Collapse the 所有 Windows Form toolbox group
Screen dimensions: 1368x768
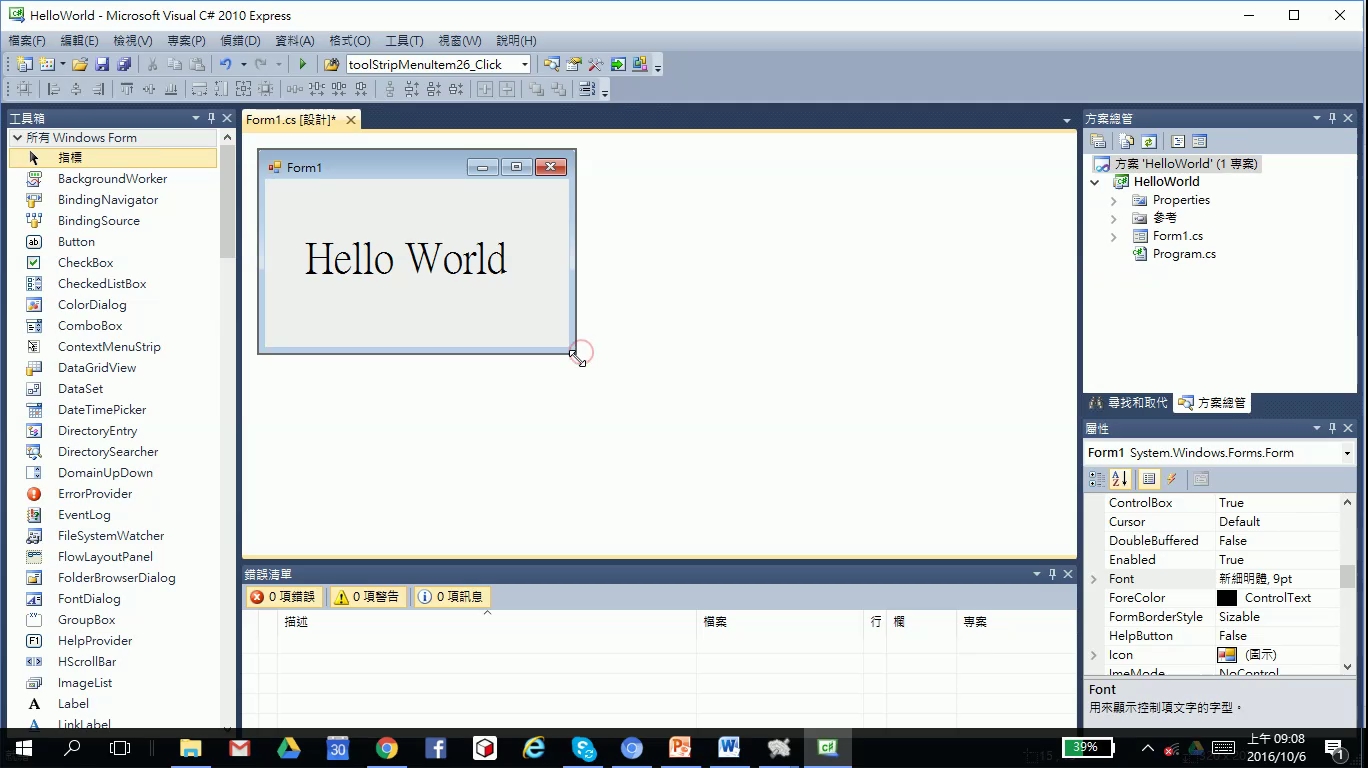pyautogui.click(x=17, y=137)
